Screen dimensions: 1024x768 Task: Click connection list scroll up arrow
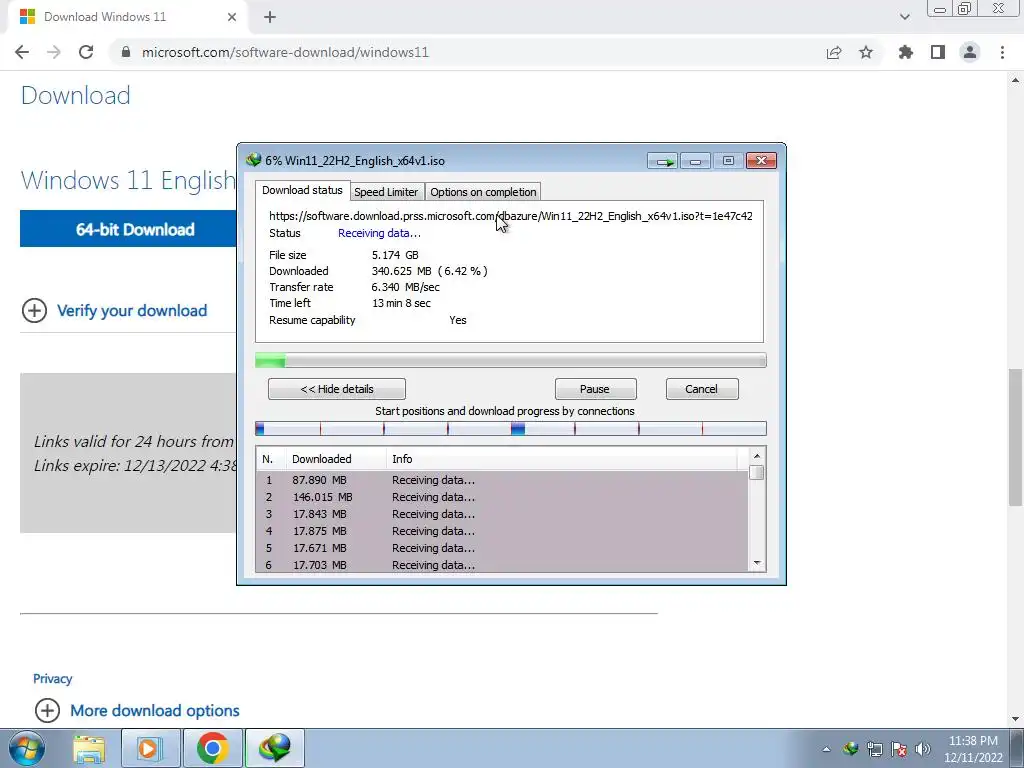pos(757,456)
